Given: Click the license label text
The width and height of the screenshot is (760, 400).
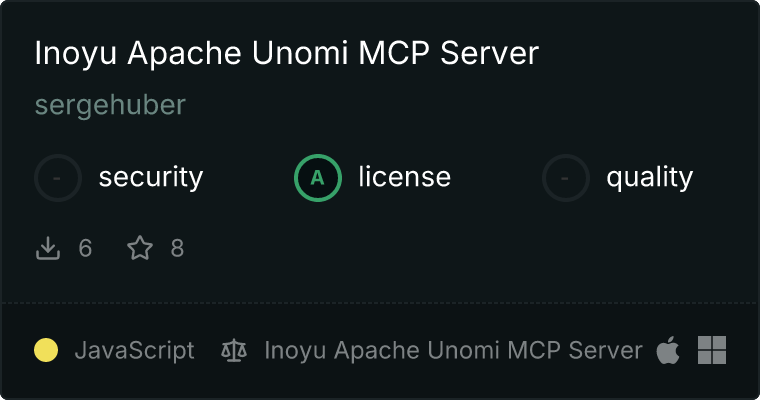Looking at the screenshot, I should point(405,176).
